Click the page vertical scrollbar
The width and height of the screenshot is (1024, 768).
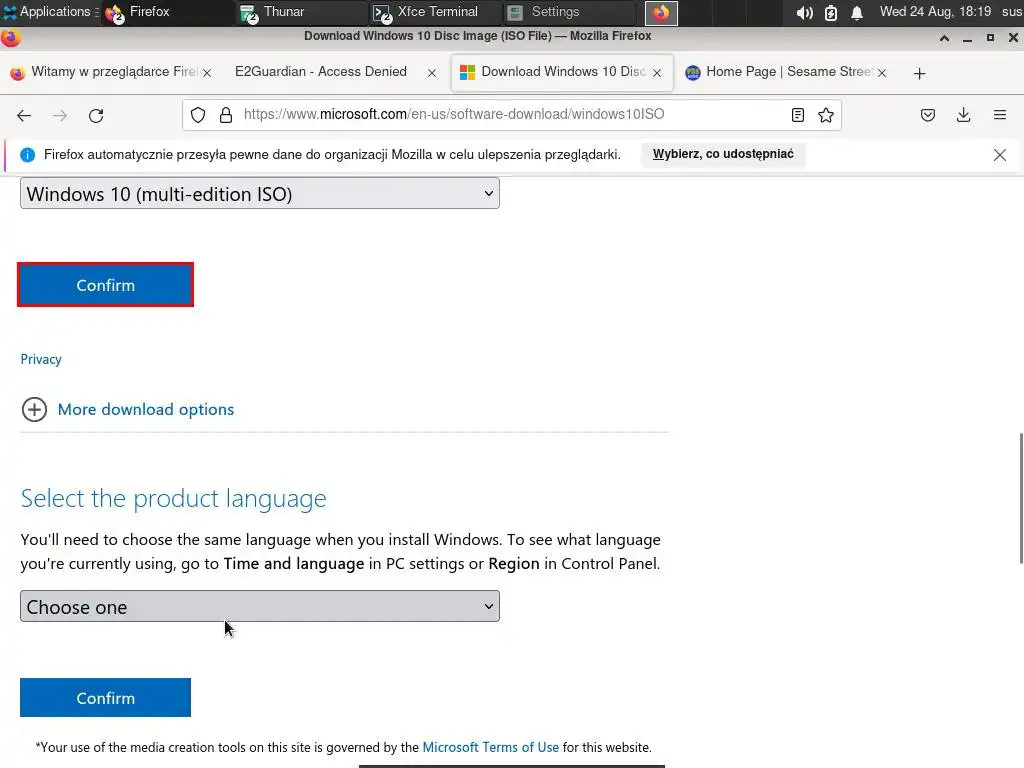coord(1021,498)
